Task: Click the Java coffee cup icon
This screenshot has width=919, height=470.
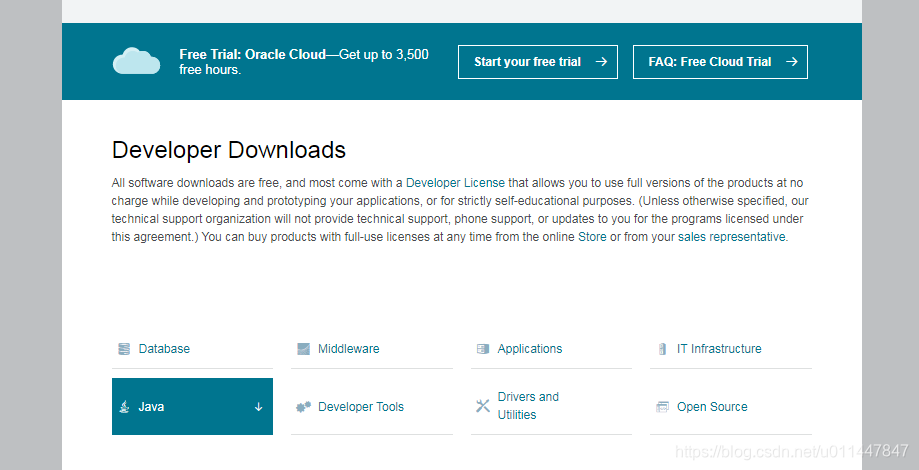Action: tap(124, 407)
